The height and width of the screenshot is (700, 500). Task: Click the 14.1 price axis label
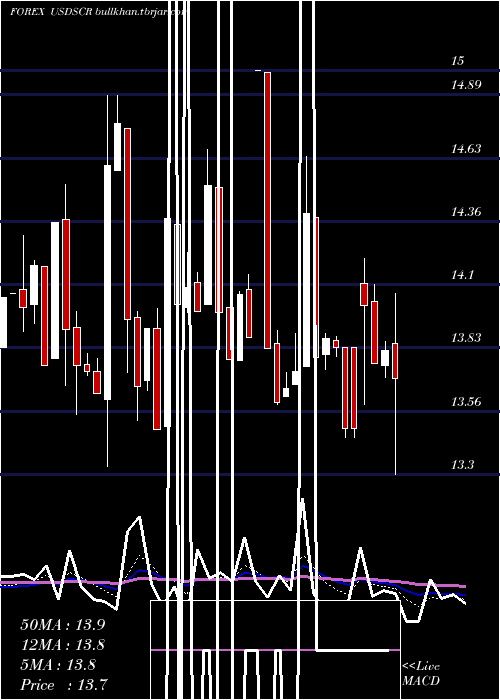[x=462, y=275]
